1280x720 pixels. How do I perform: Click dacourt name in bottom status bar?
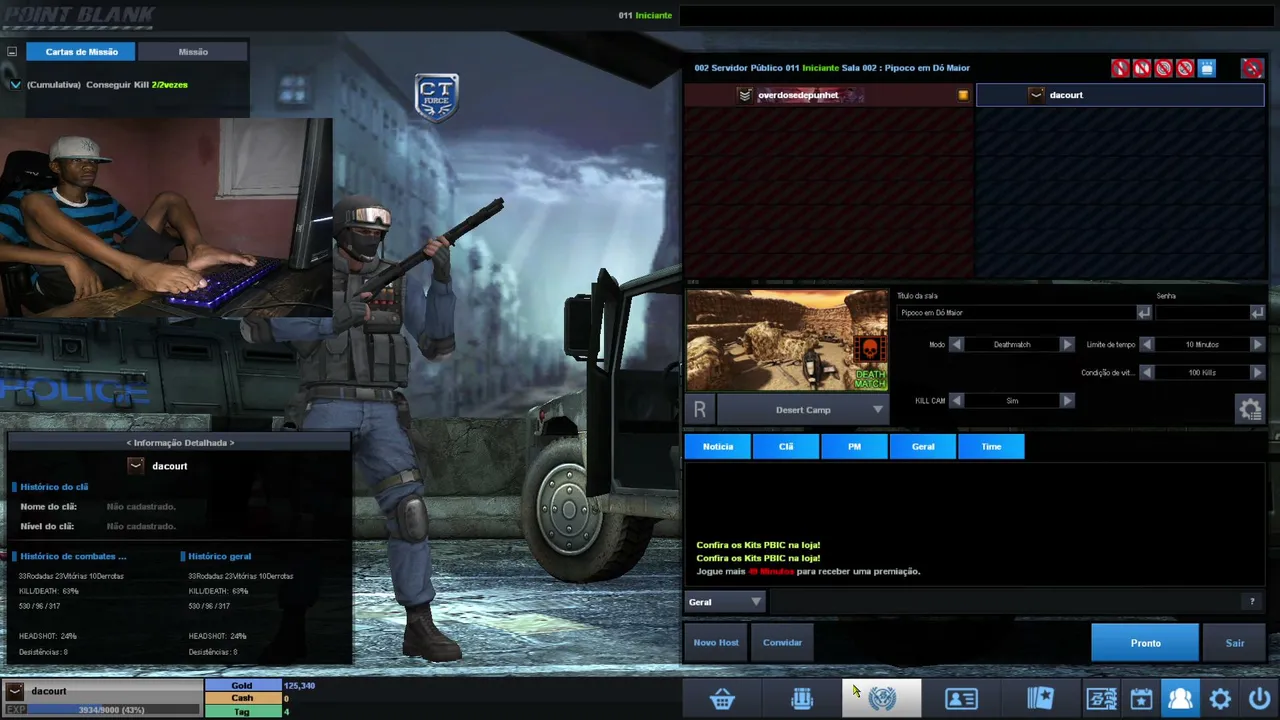tap(49, 691)
